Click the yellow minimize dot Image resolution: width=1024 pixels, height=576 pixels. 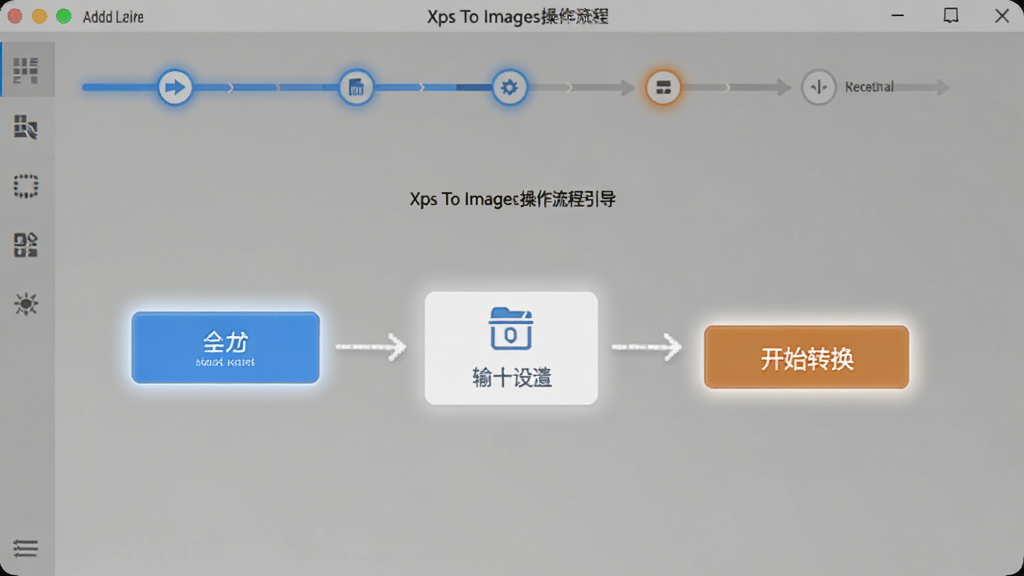point(39,16)
